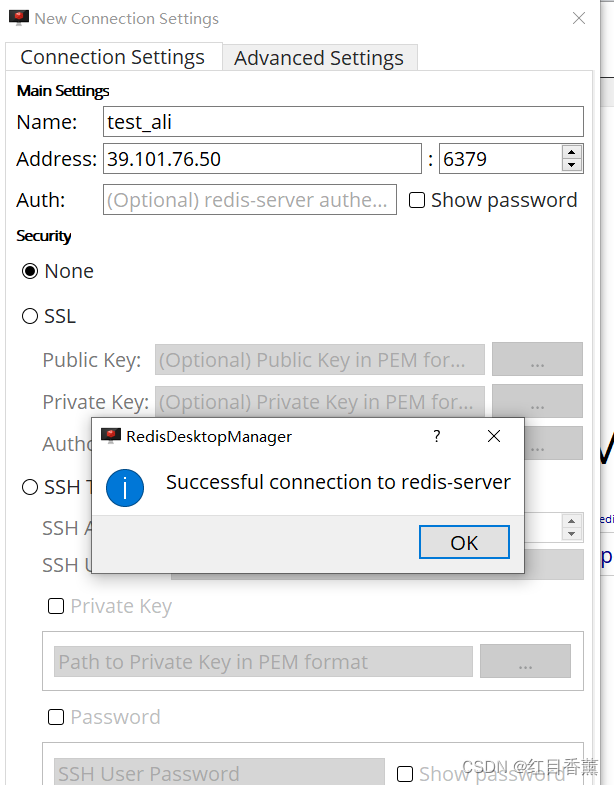Click the Successful connection message text
614x785 pixels.
(x=338, y=483)
